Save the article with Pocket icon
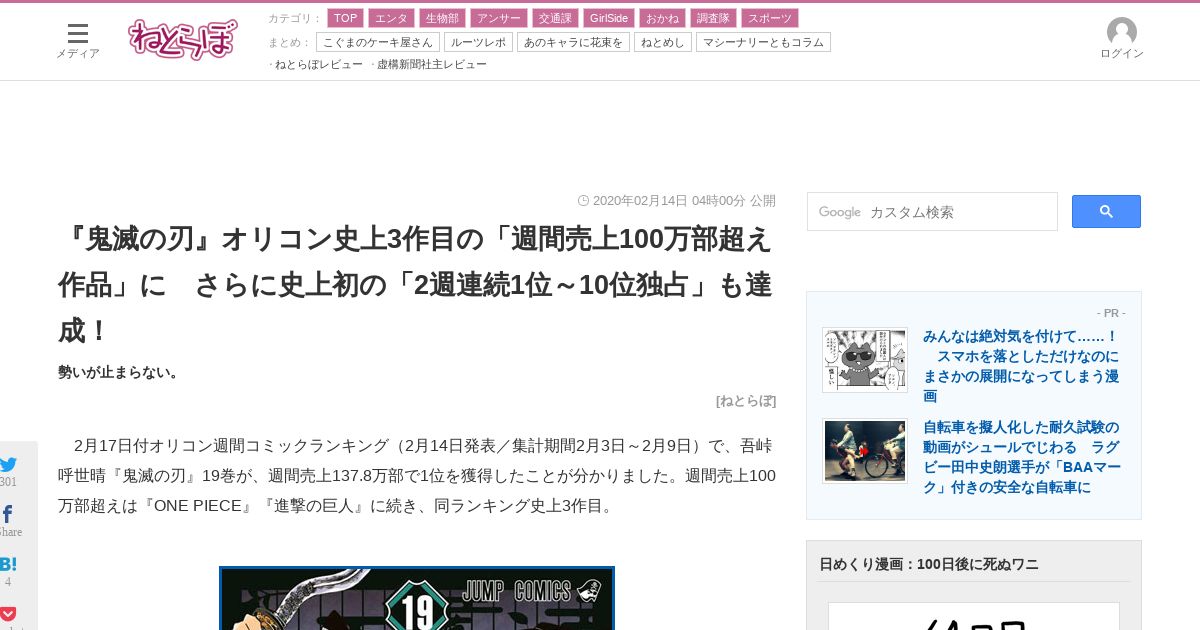 8,614
